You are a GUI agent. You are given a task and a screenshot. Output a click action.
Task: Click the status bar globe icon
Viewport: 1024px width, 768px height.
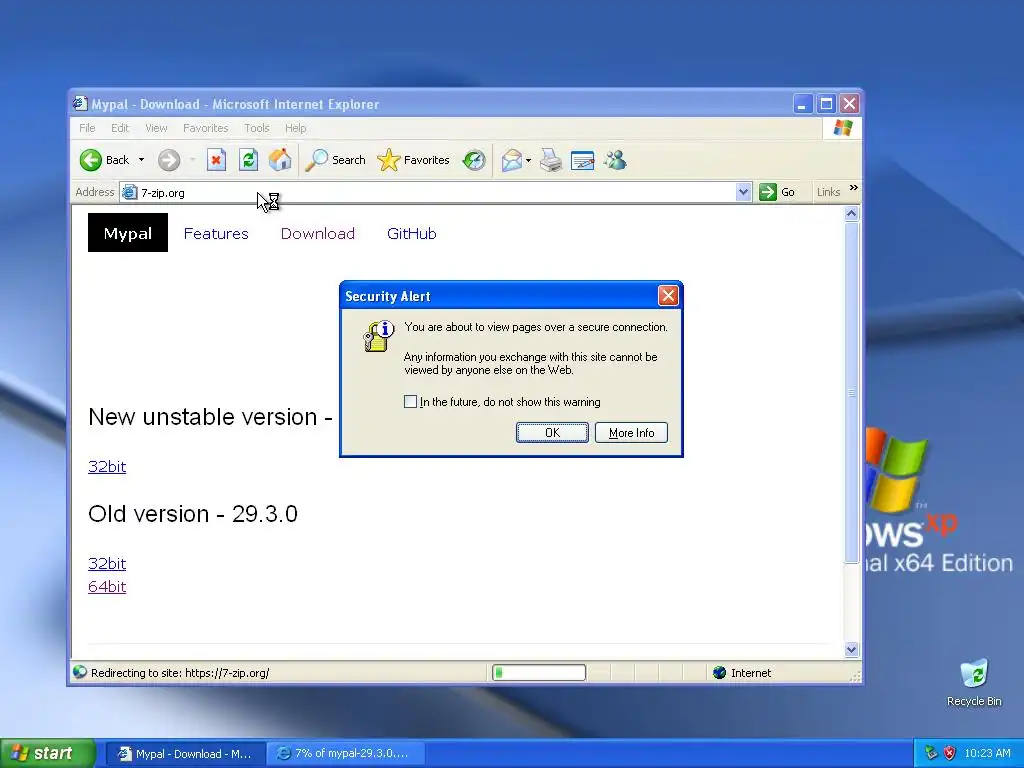click(x=80, y=672)
